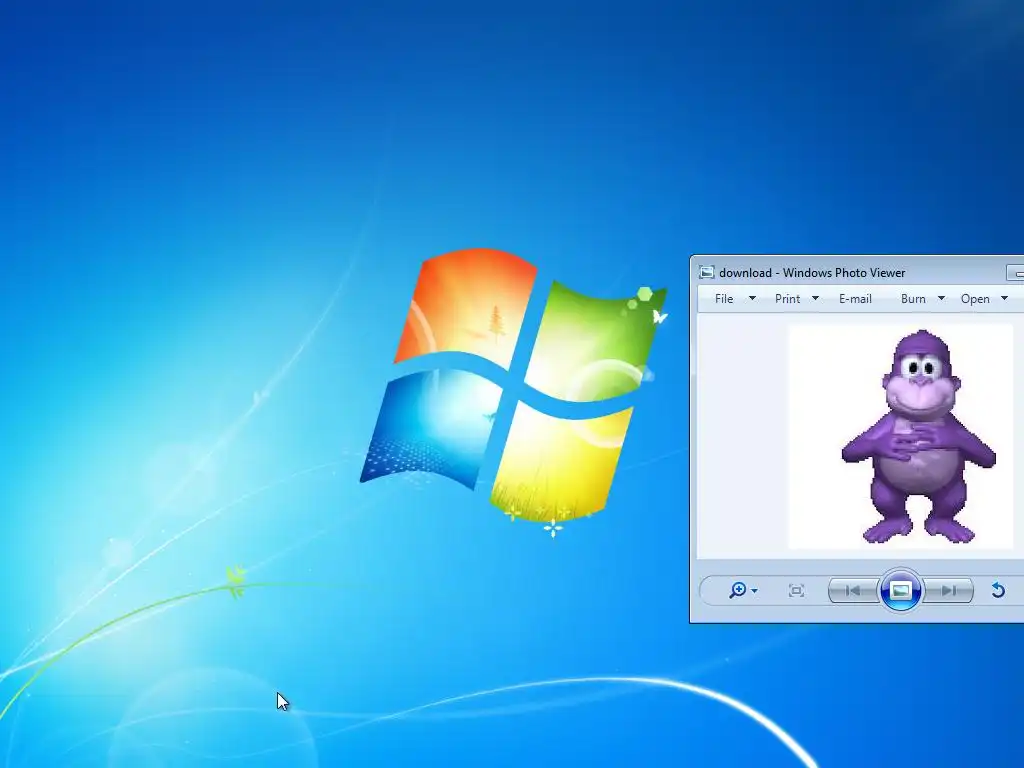This screenshot has height=768, width=1024.
Task: Open the Print menu
Action: coord(787,299)
